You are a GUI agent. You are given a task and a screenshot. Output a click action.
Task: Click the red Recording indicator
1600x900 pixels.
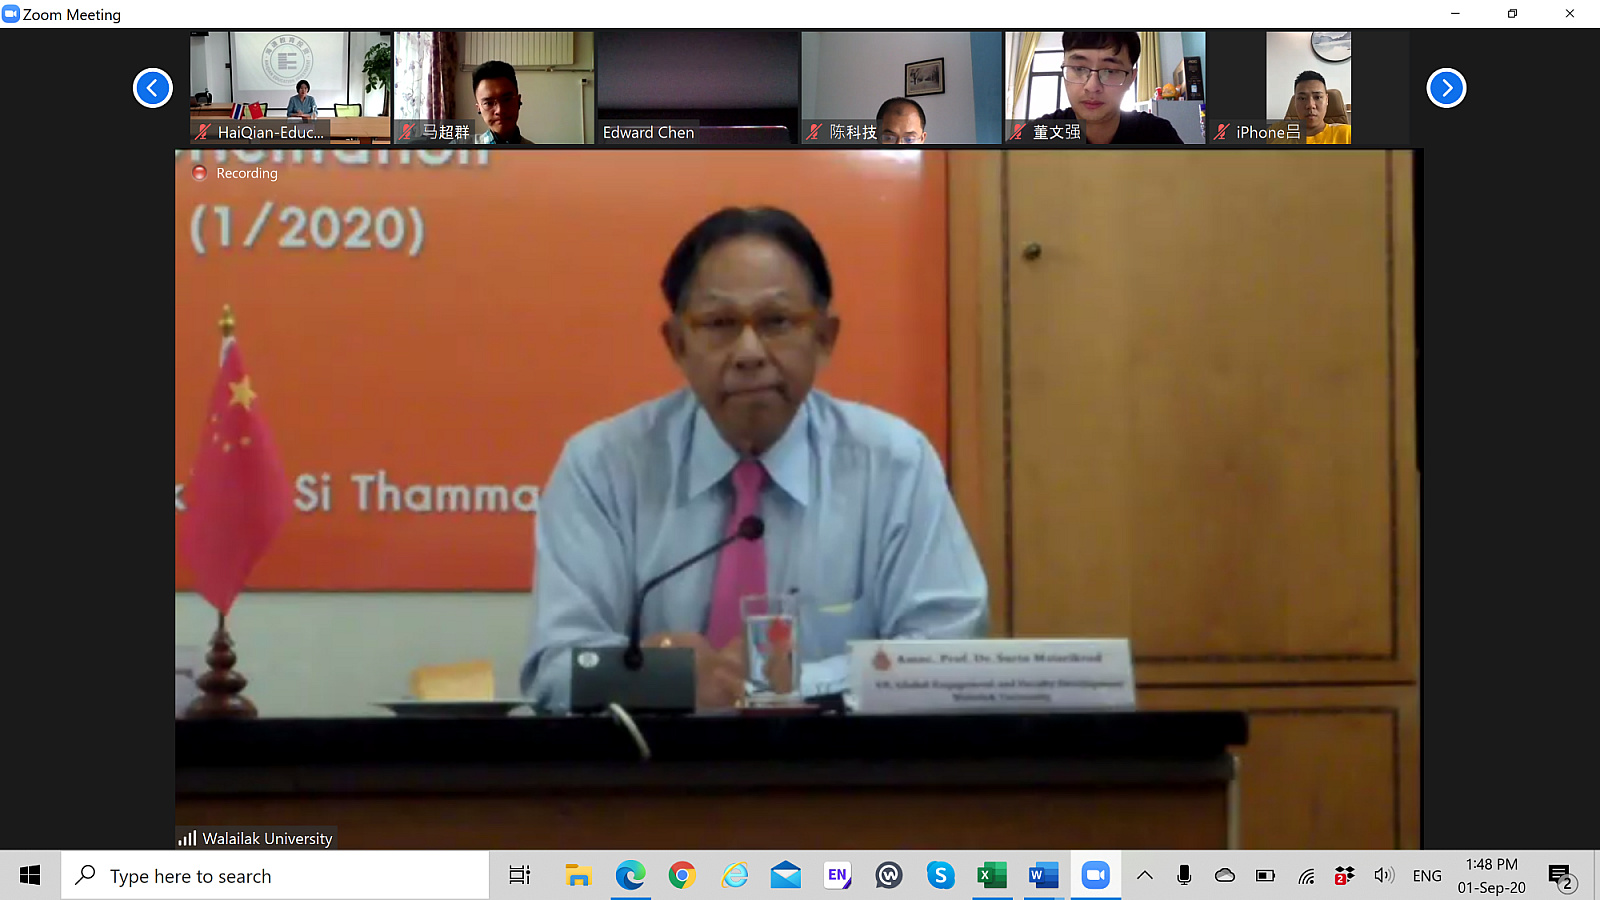click(199, 173)
